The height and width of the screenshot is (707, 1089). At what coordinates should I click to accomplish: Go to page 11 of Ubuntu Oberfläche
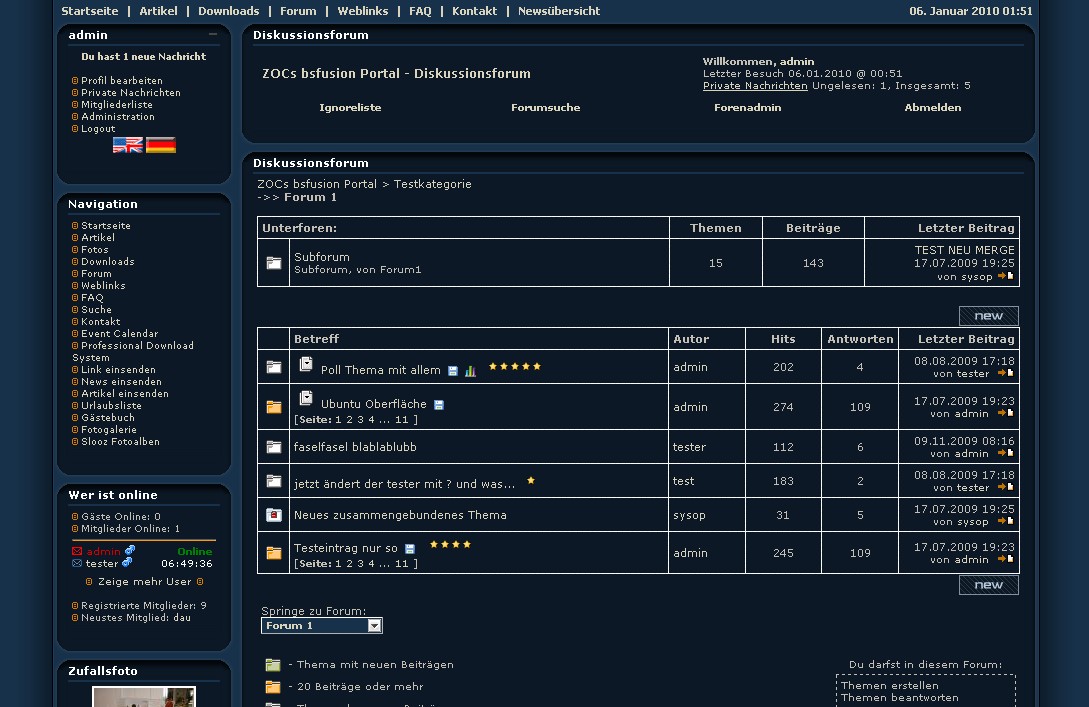coord(401,420)
